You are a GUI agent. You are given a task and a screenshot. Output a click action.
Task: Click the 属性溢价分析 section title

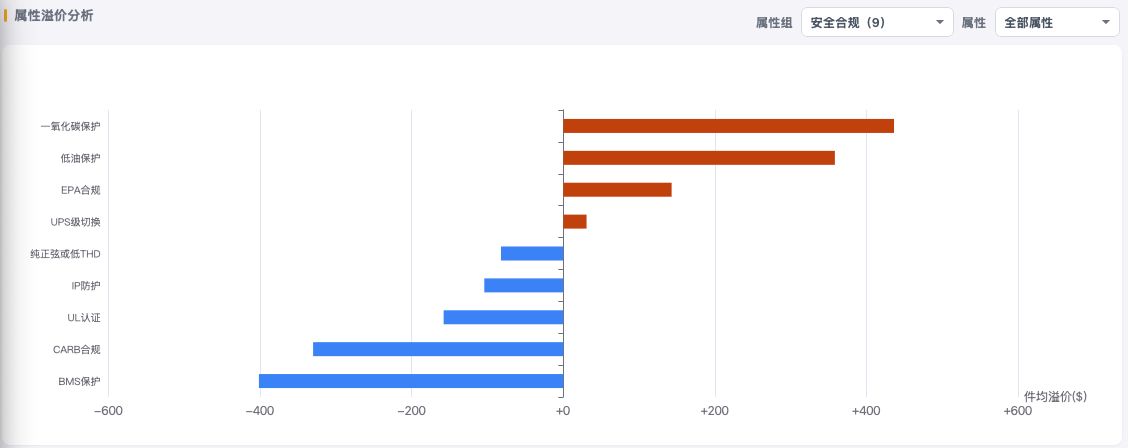53,15
